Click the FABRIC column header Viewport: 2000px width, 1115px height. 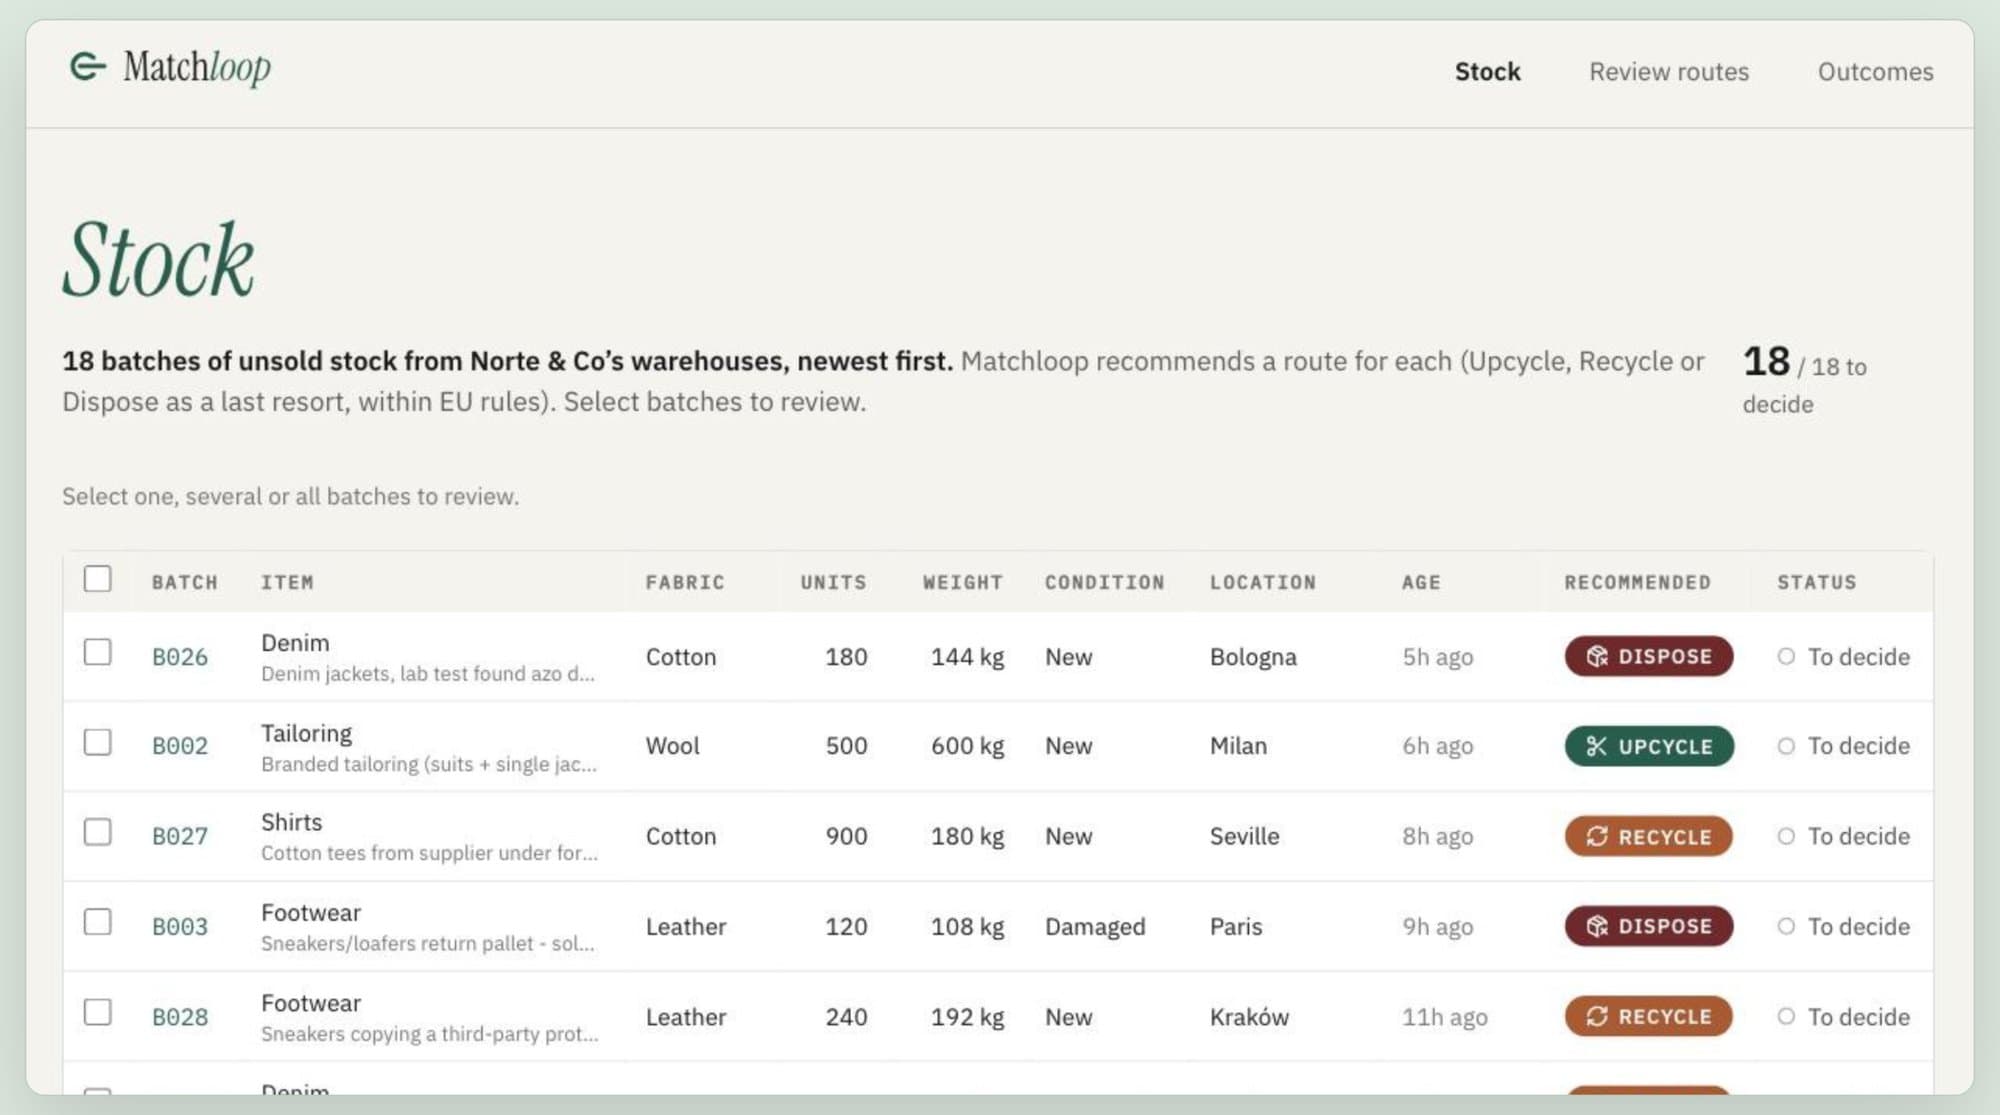pyautogui.click(x=685, y=582)
